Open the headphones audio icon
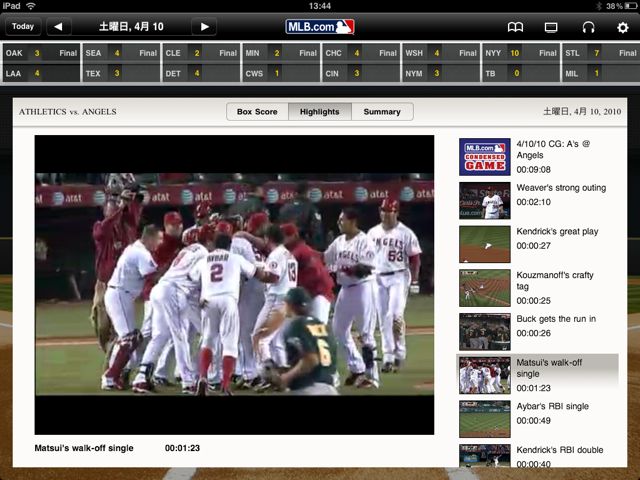This screenshot has height=480, width=640. pos(588,27)
